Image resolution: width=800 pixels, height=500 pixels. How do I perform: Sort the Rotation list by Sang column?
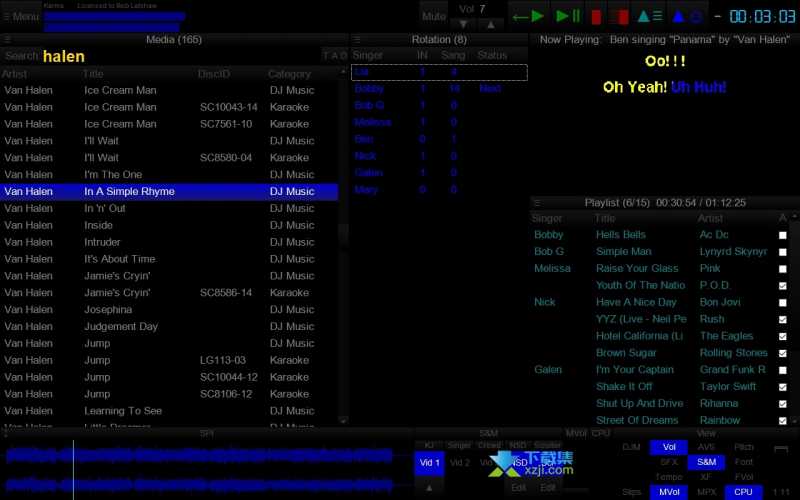pyautogui.click(x=453, y=55)
